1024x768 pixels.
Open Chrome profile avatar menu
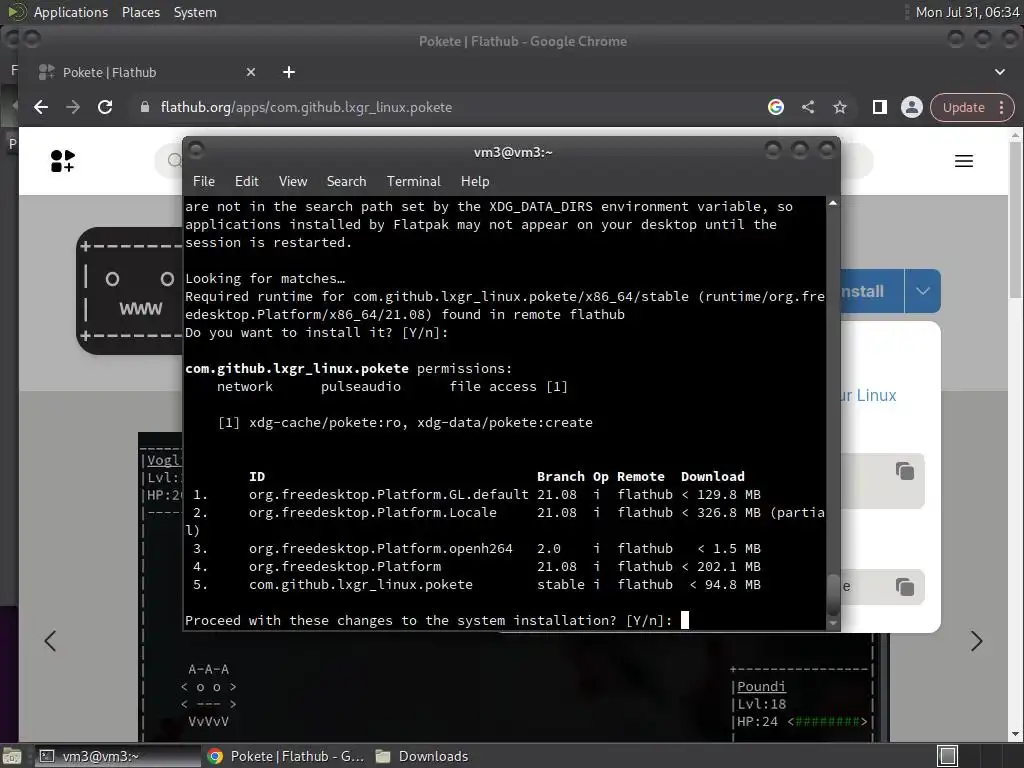(x=912, y=107)
